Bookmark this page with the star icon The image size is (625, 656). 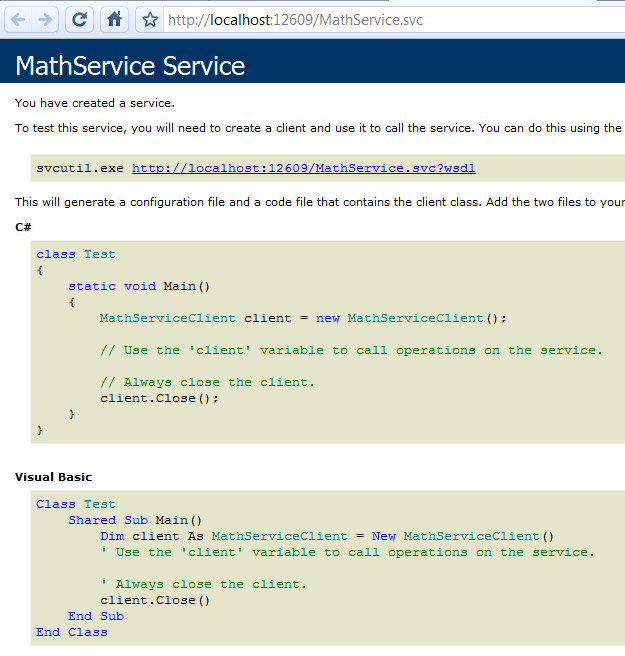point(150,20)
